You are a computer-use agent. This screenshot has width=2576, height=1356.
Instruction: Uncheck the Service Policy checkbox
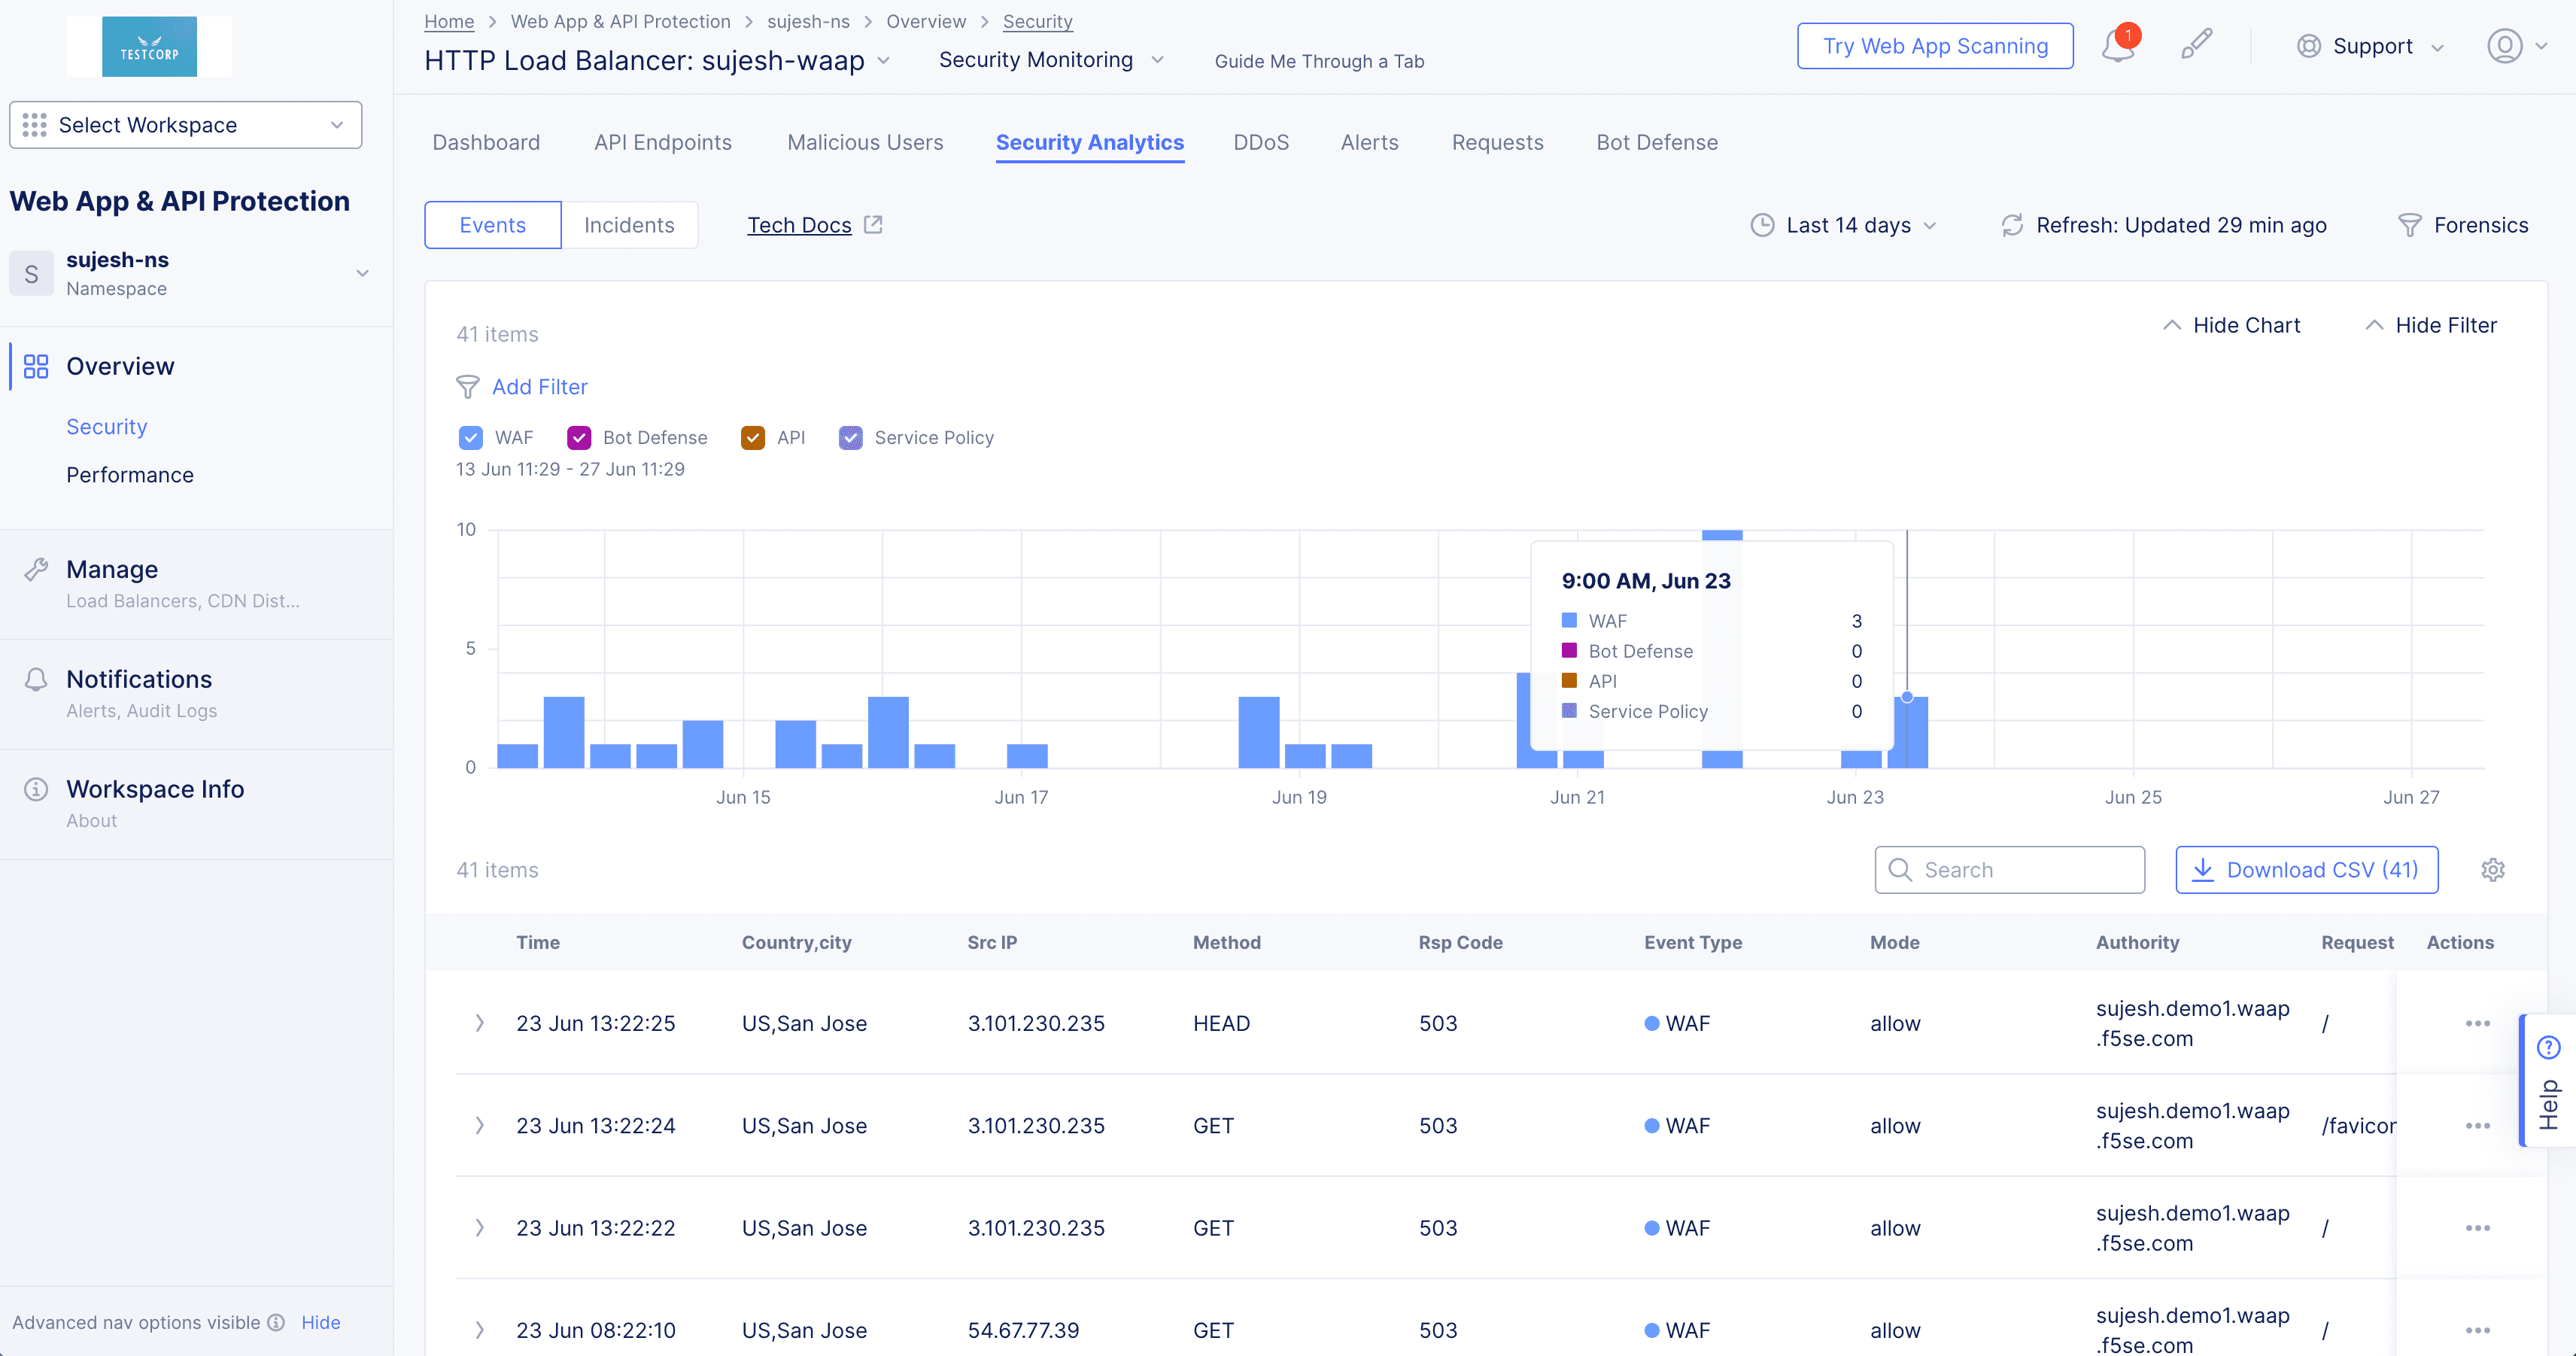coord(851,438)
